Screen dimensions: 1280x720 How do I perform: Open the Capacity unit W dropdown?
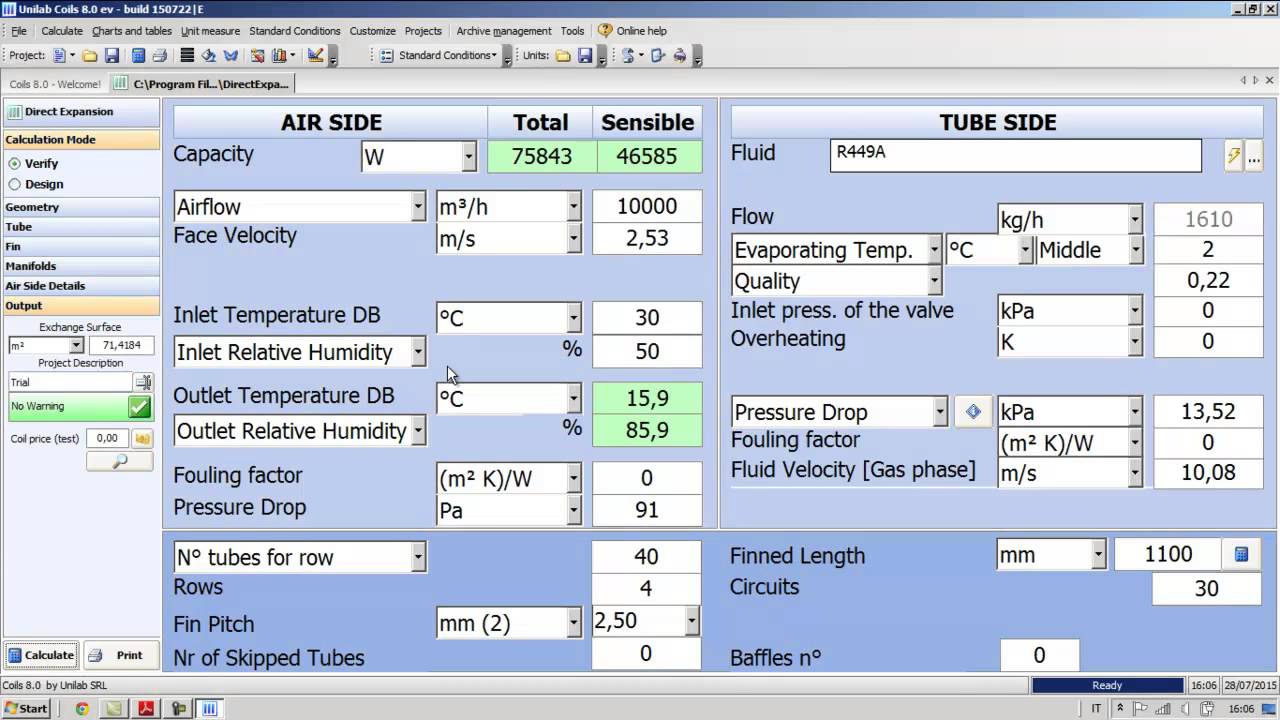pos(468,157)
